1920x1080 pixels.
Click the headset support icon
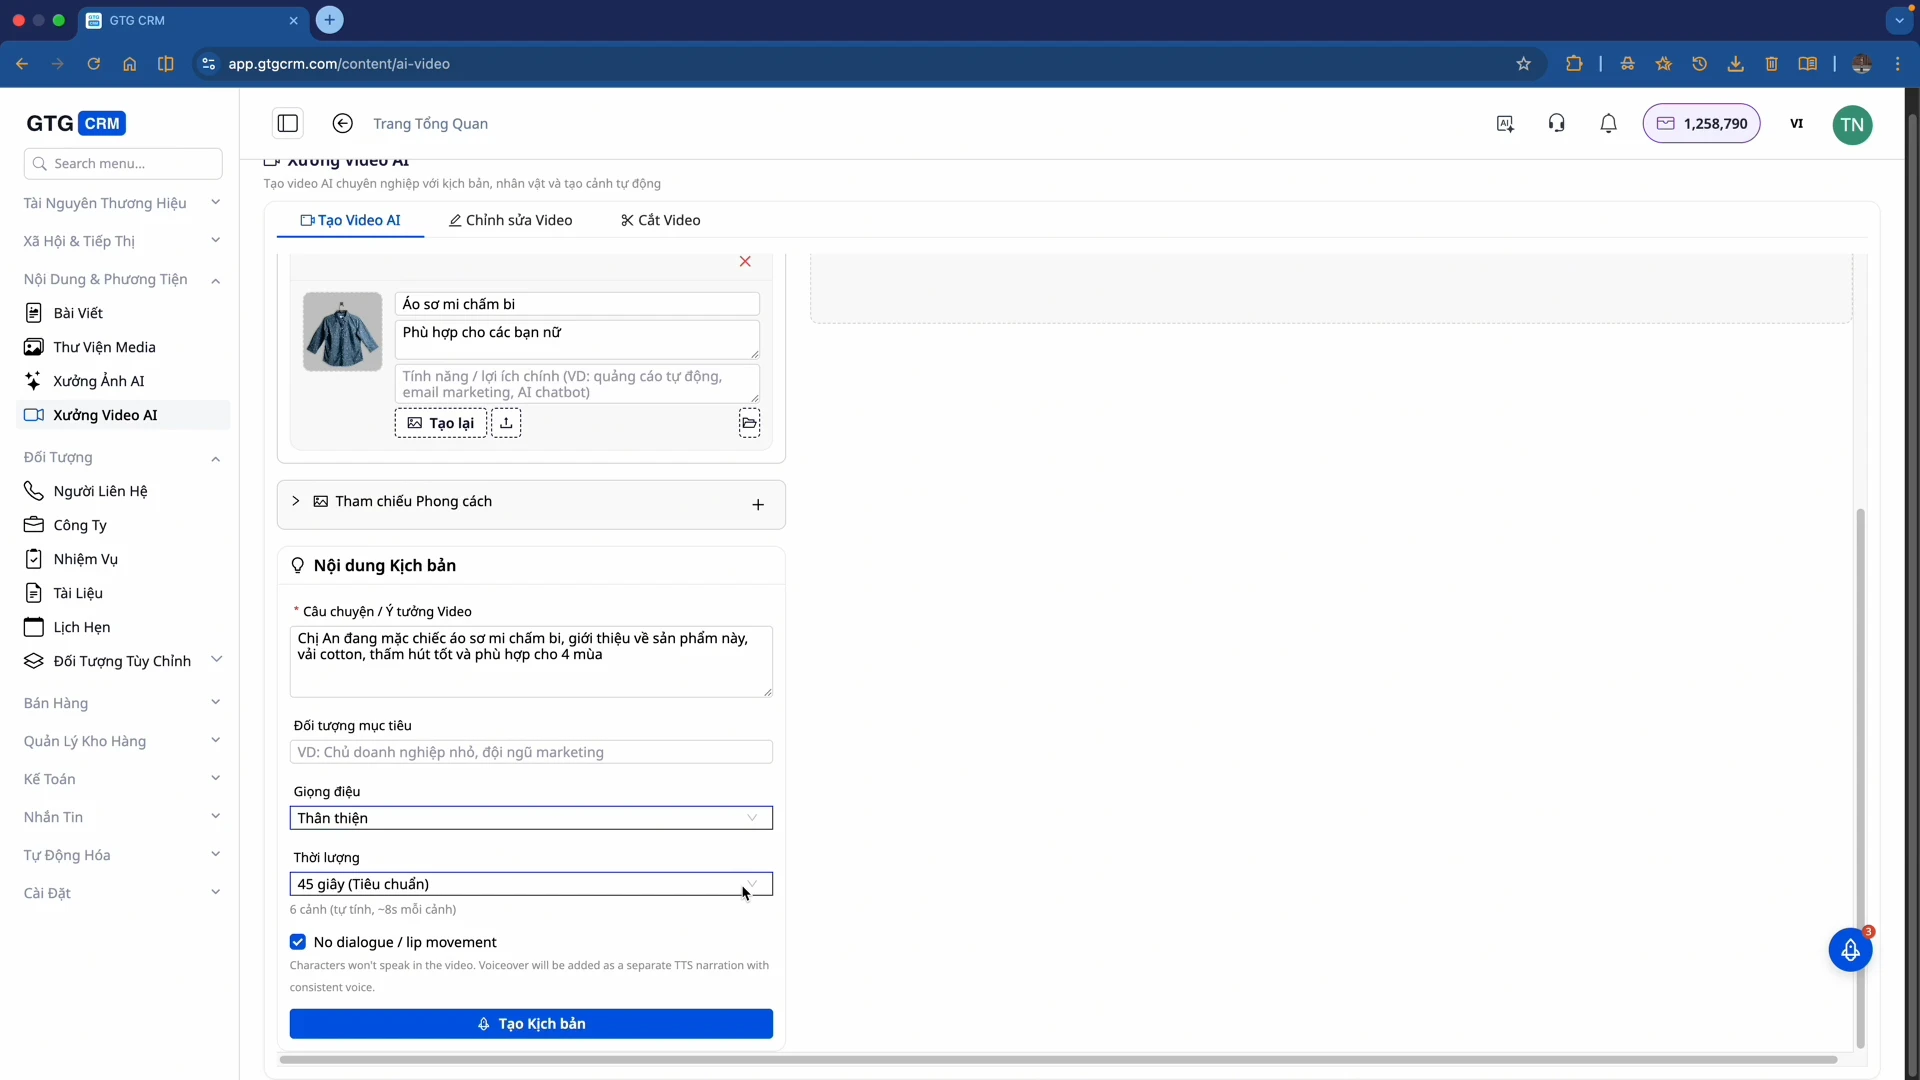(x=1556, y=123)
